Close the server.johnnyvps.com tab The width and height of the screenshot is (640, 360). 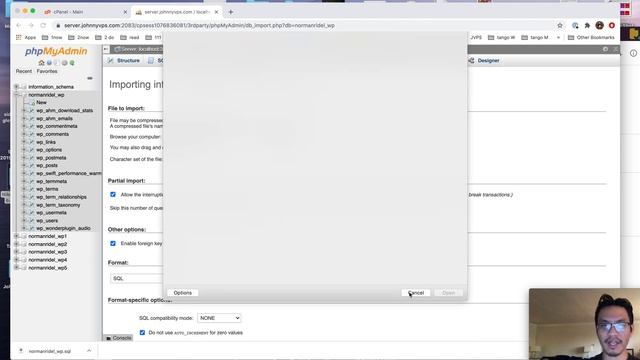(x=216, y=12)
